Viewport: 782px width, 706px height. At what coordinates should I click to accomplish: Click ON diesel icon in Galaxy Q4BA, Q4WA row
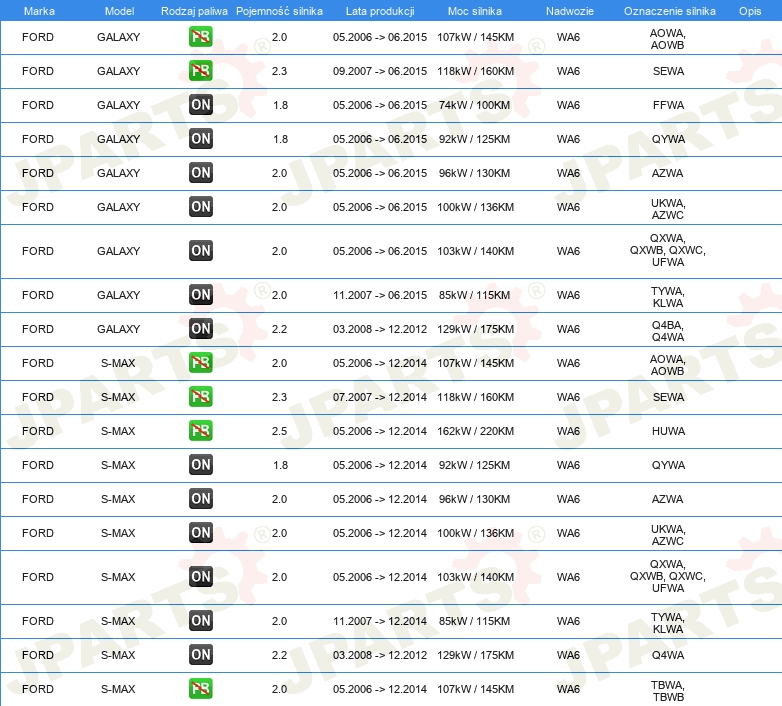200,329
